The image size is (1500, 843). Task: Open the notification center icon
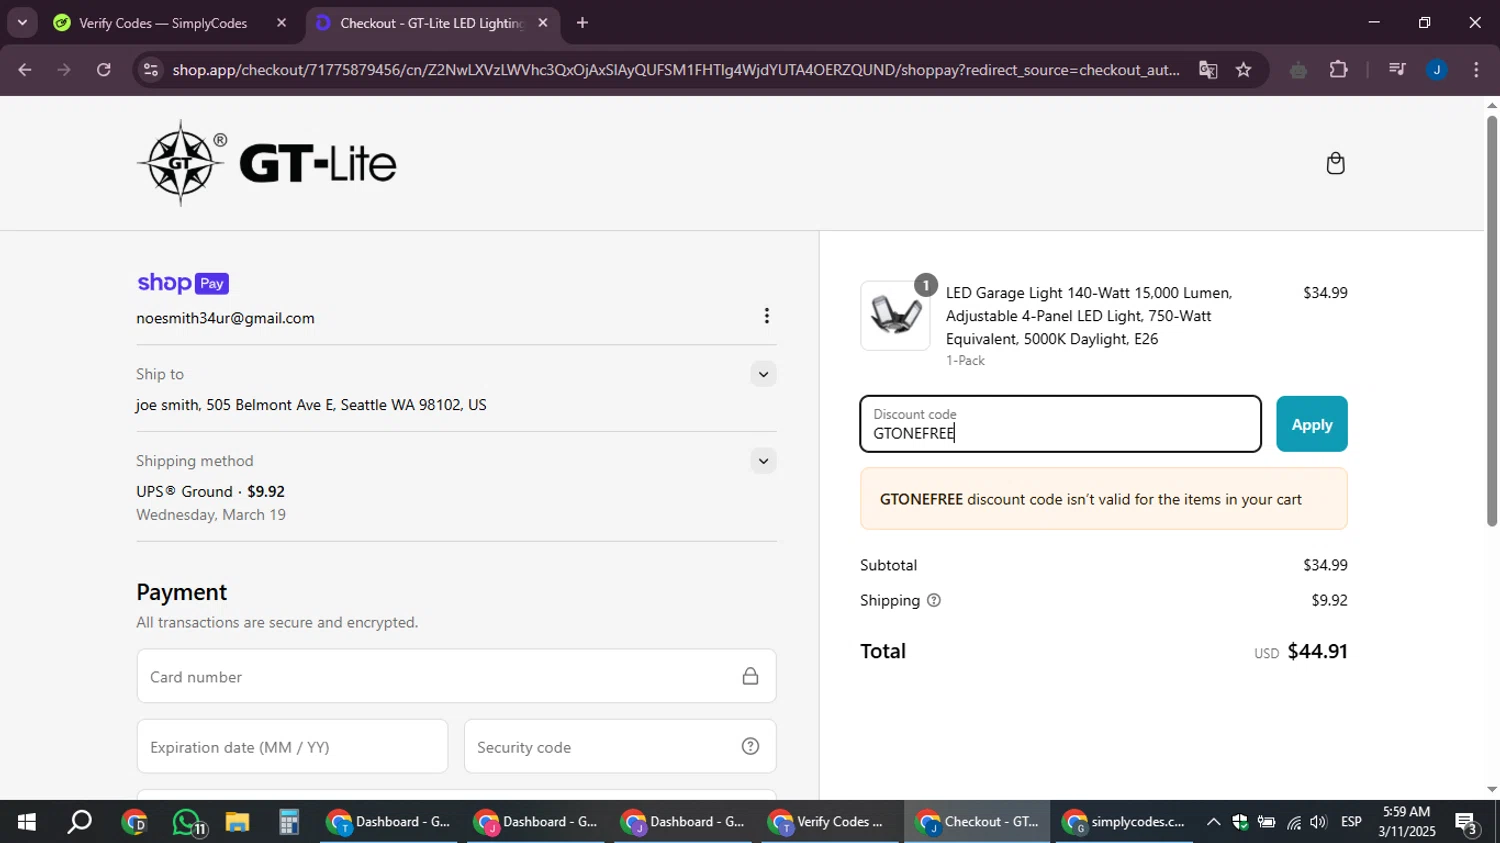tap(1467, 822)
